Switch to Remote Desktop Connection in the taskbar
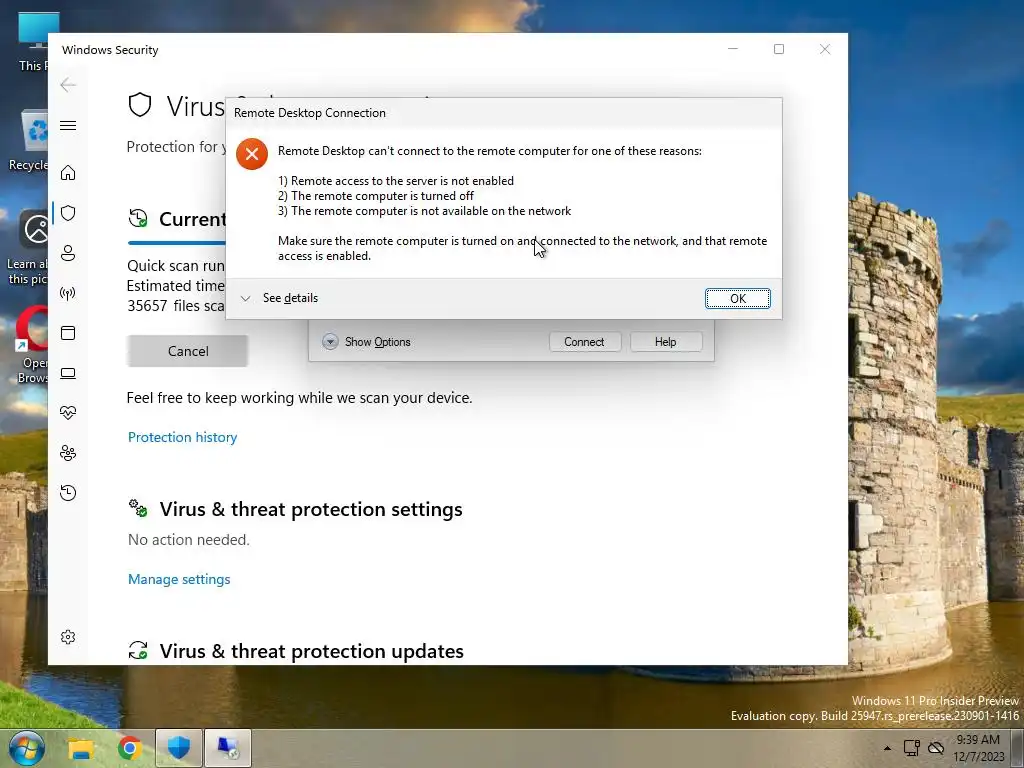This screenshot has height=768, width=1024. (x=228, y=748)
